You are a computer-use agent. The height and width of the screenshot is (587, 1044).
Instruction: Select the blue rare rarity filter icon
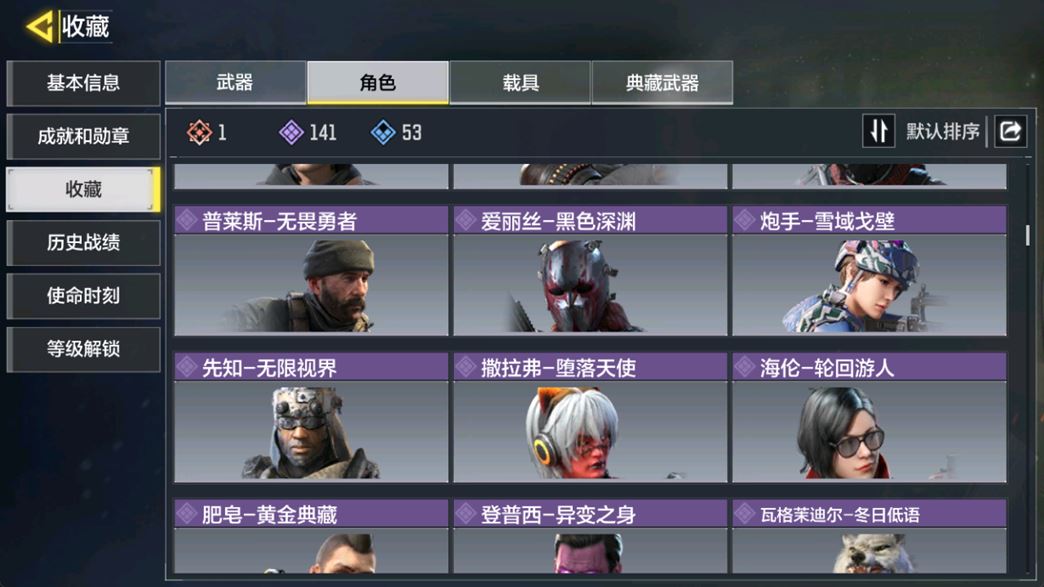click(383, 132)
